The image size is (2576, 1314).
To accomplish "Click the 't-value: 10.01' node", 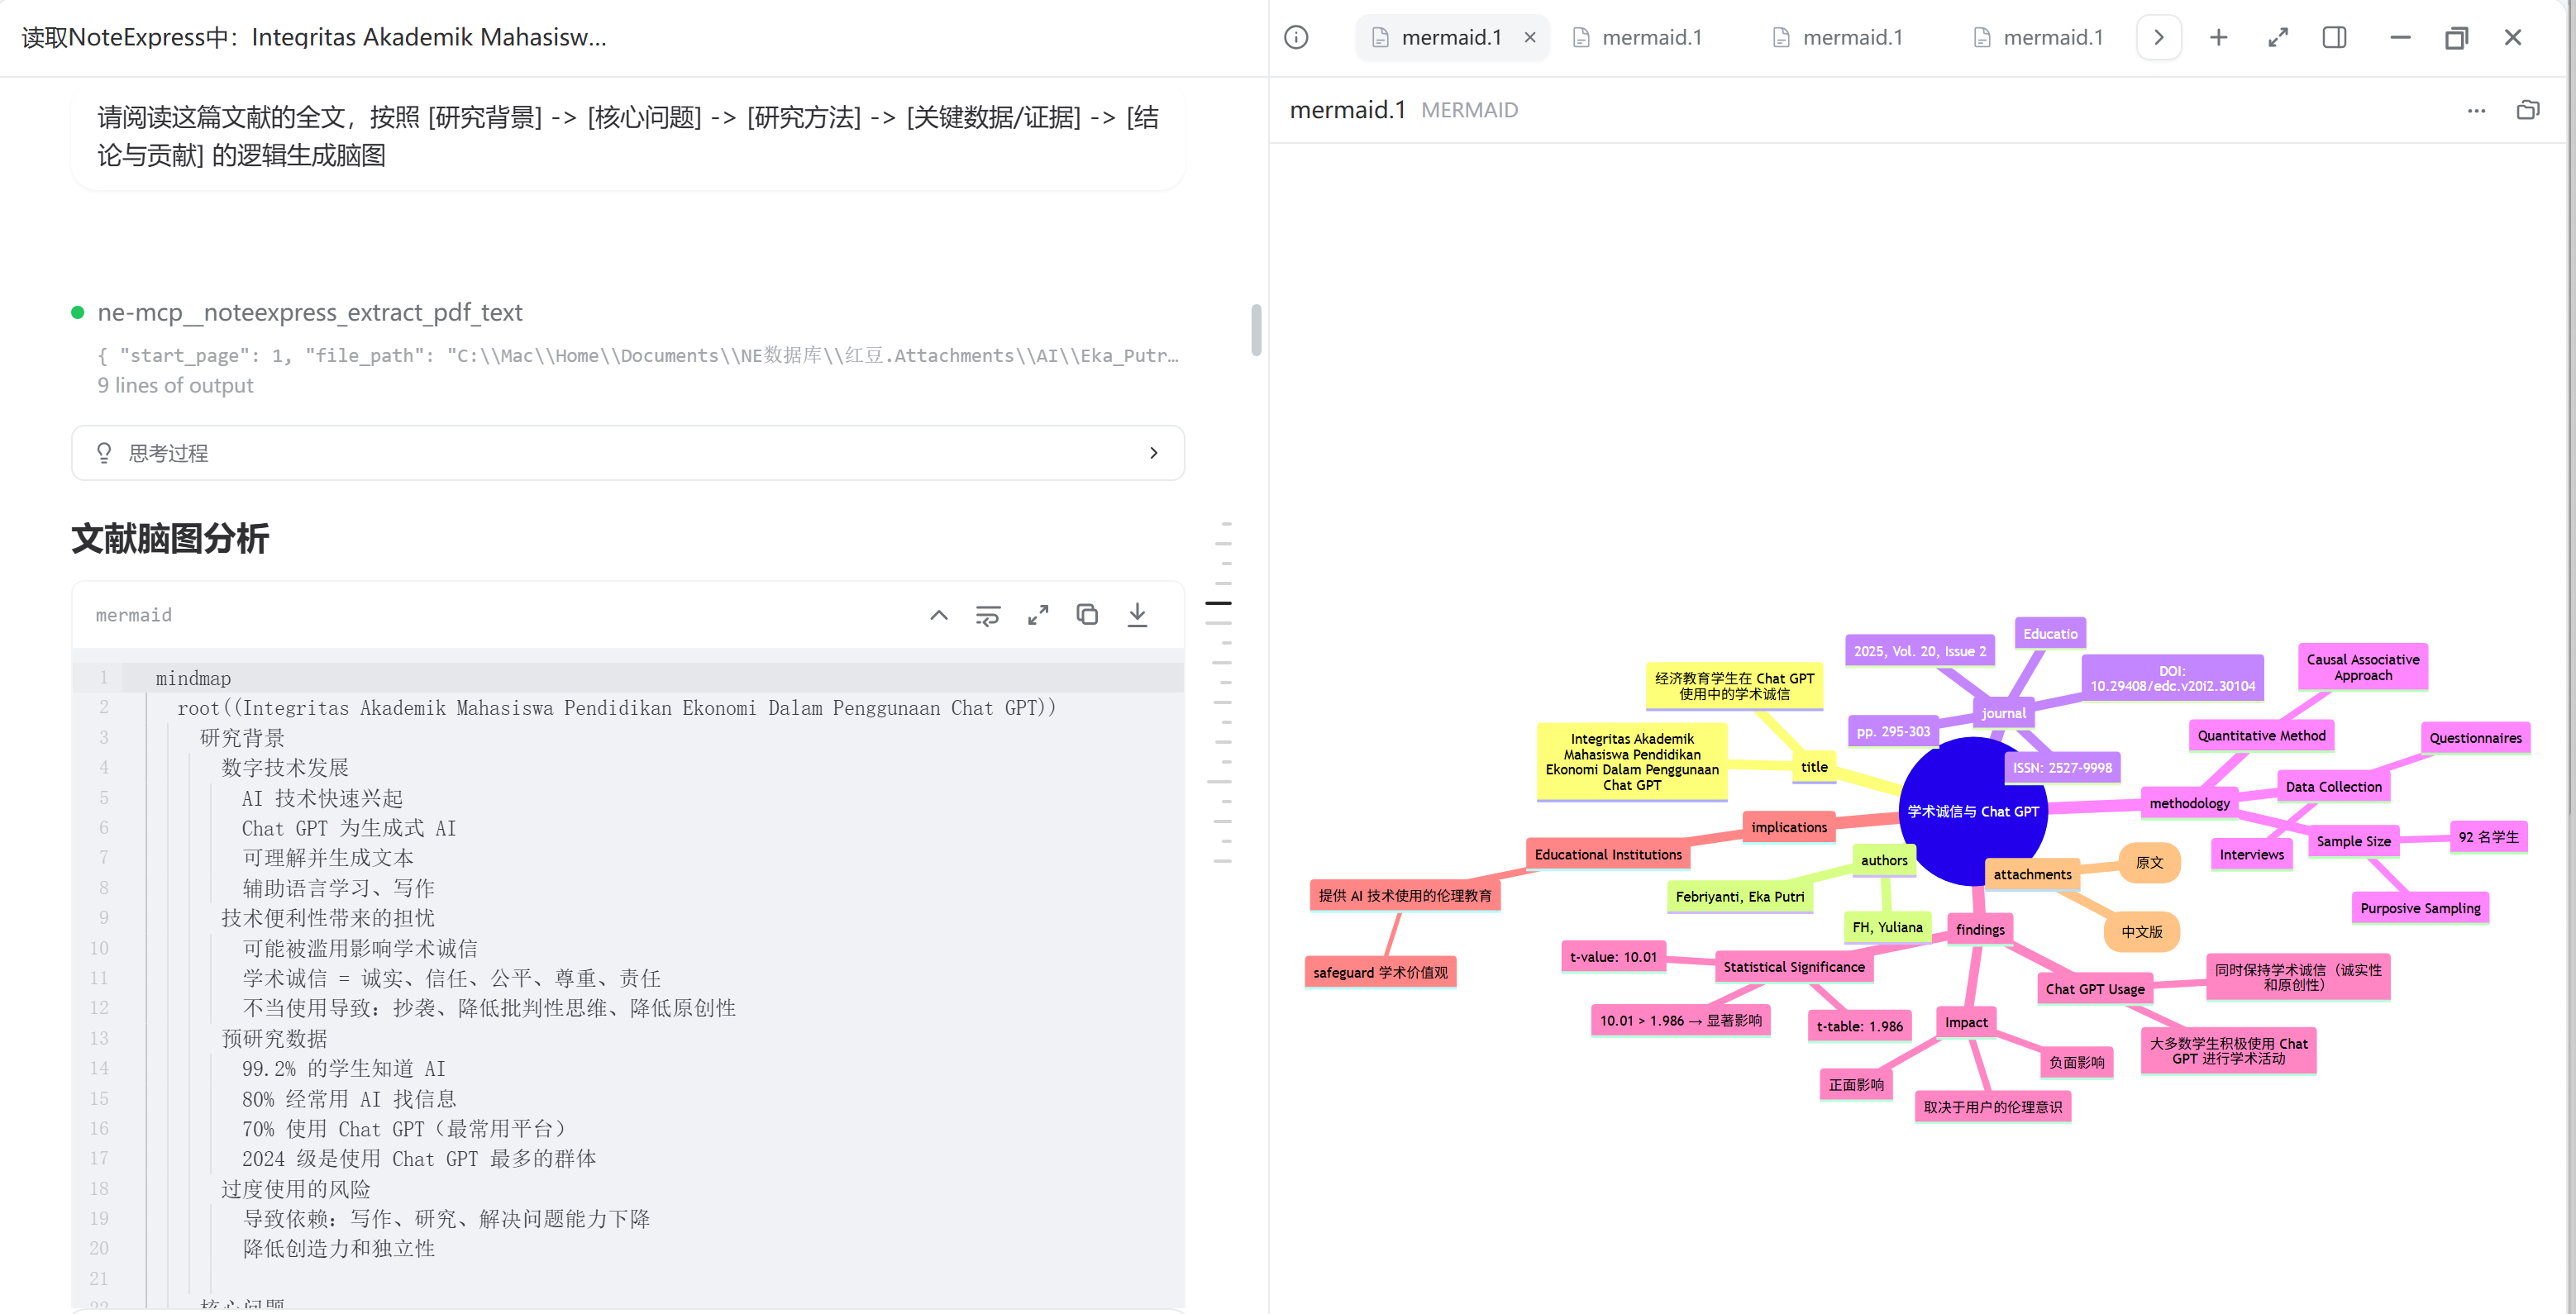I will (x=1613, y=957).
